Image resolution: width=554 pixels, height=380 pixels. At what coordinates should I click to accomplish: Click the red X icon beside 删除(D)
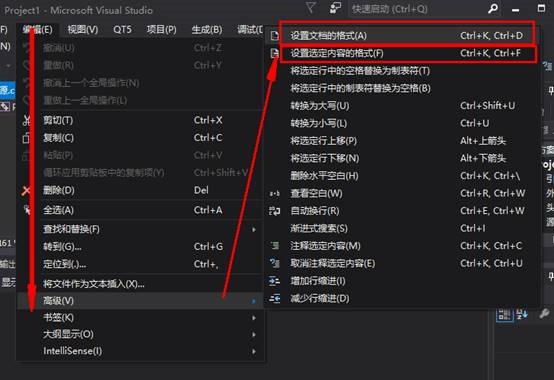click(x=26, y=191)
